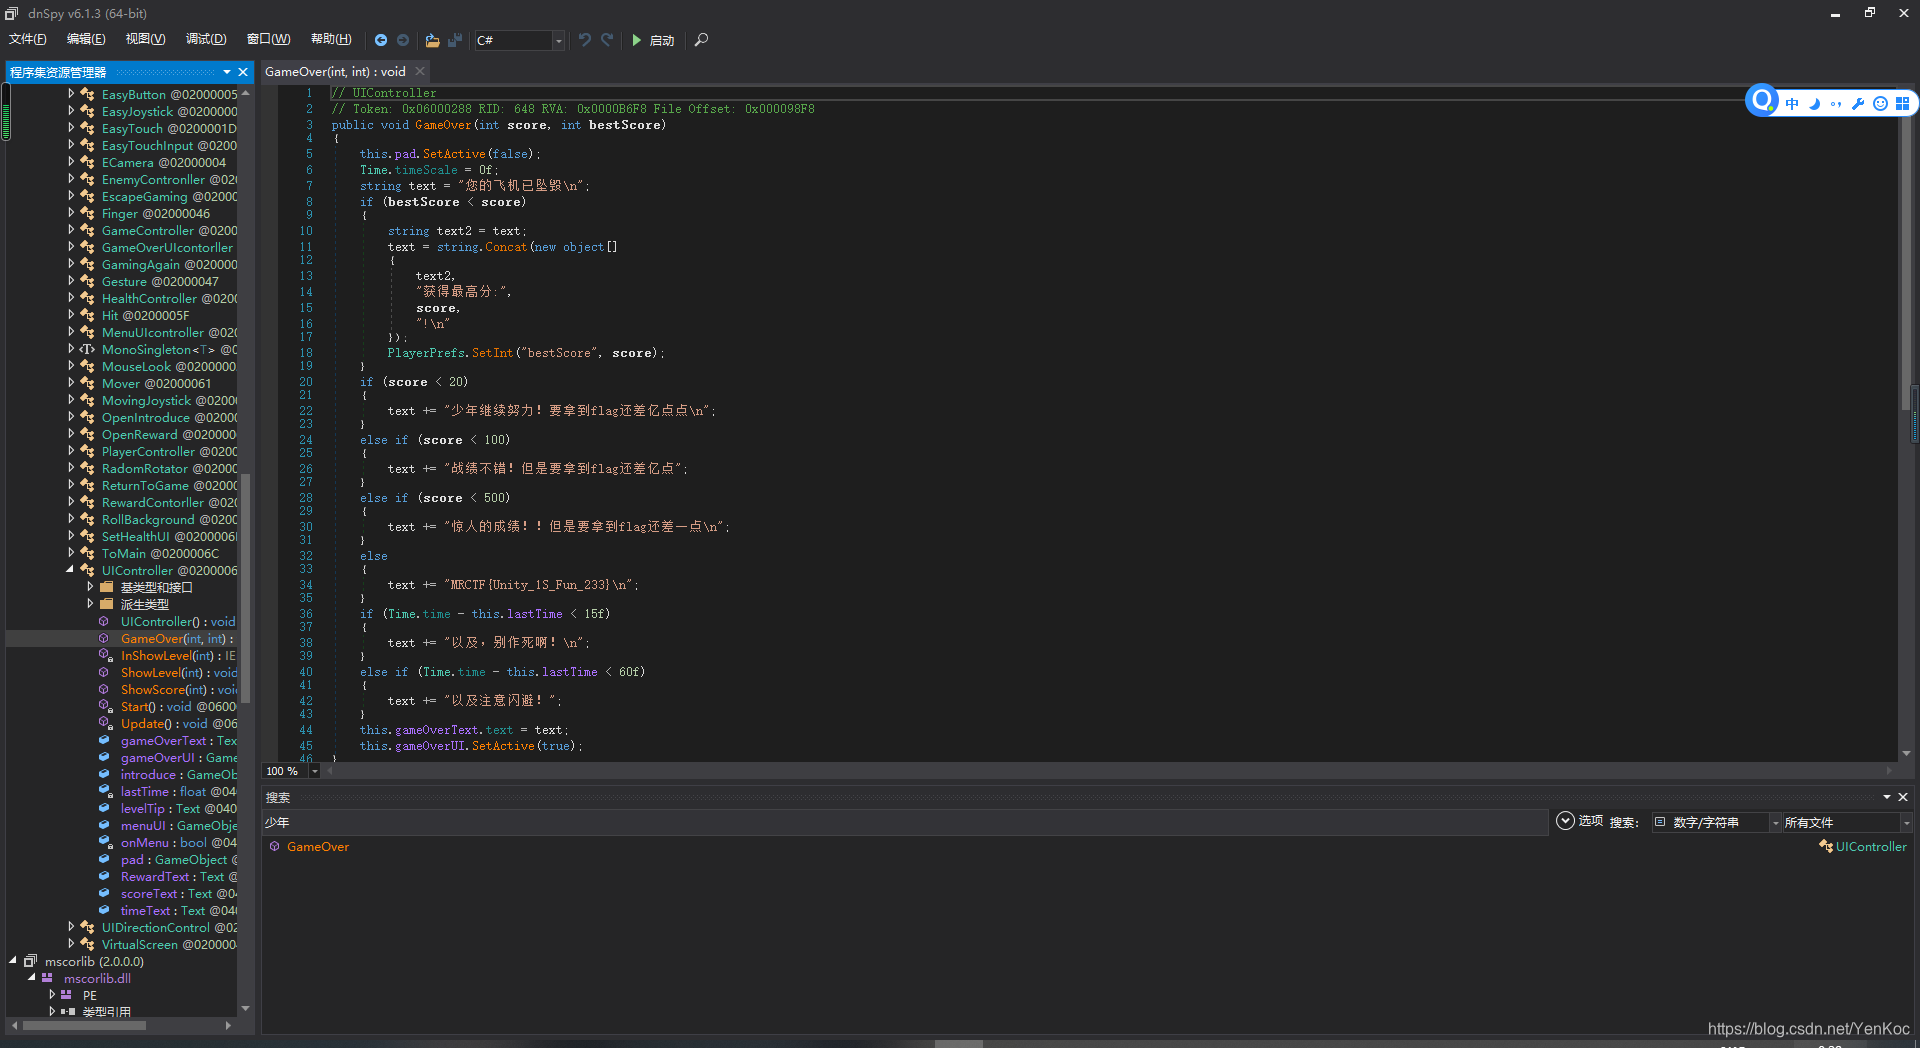
Task: Select the gameOverText field
Action: (179, 741)
